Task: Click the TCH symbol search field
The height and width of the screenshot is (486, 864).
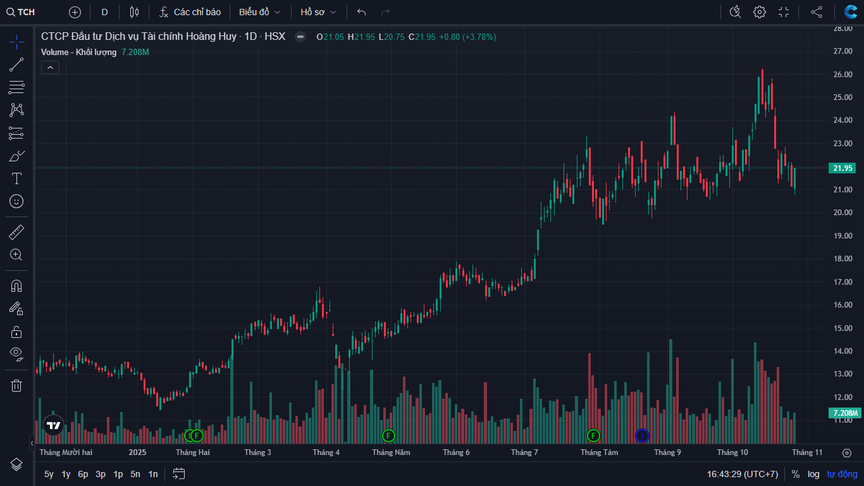Action: (x=30, y=12)
